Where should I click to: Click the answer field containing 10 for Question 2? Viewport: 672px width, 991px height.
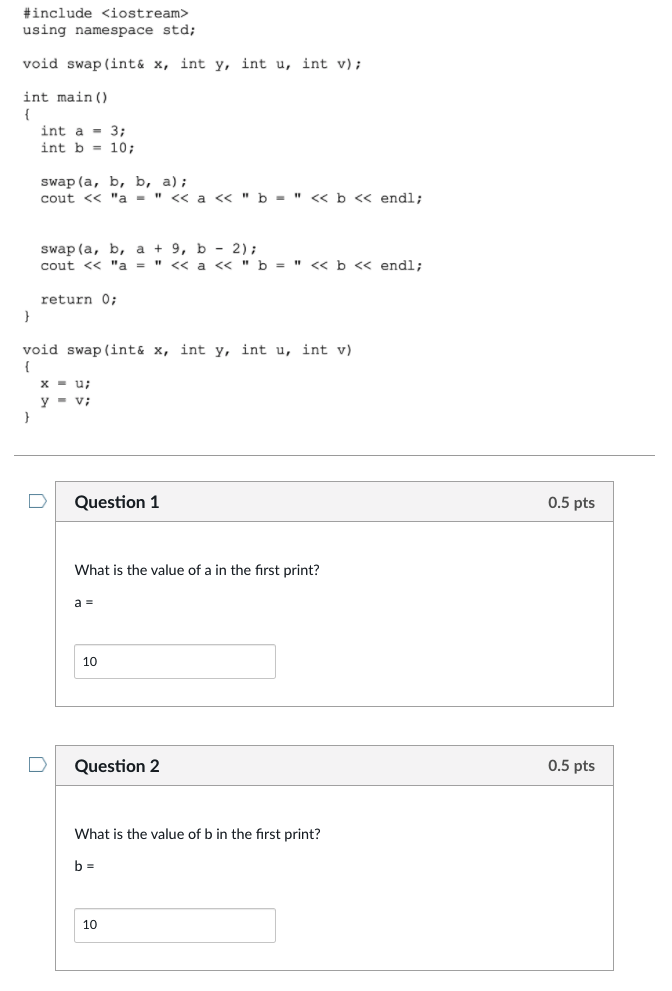coord(175,925)
